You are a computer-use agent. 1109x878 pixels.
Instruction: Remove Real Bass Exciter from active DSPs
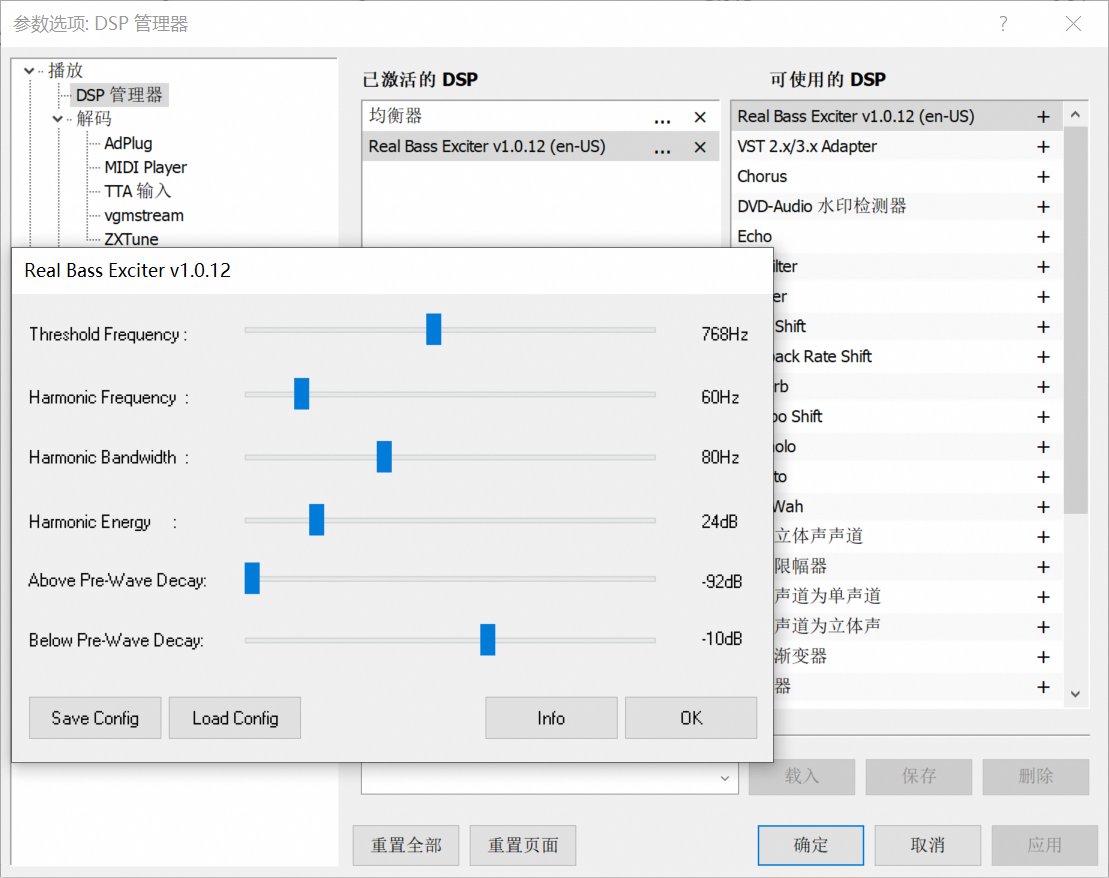700,147
